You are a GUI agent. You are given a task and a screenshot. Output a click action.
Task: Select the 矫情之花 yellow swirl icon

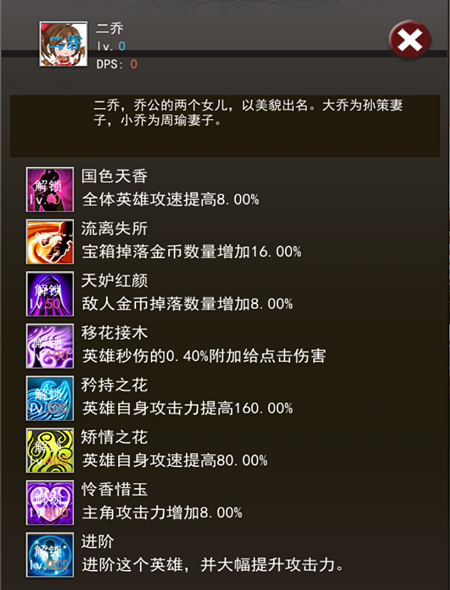point(50,450)
